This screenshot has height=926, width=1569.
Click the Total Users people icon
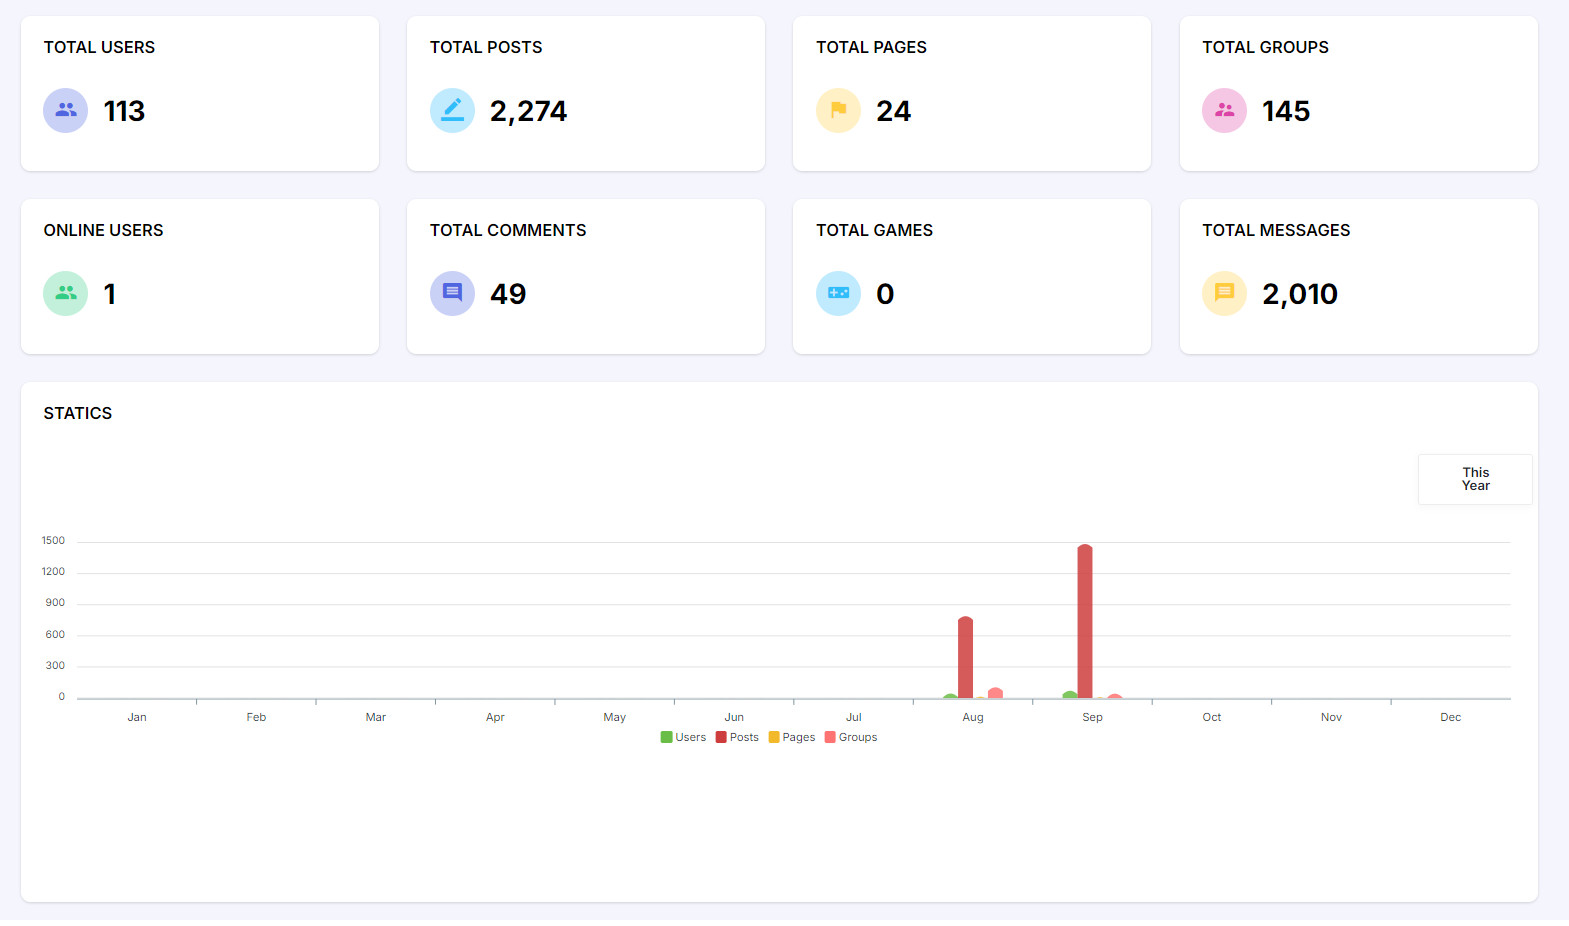(x=65, y=110)
